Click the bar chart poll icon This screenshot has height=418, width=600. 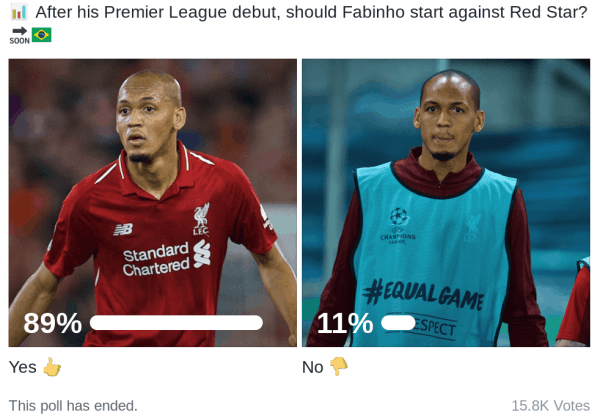(x=19, y=12)
